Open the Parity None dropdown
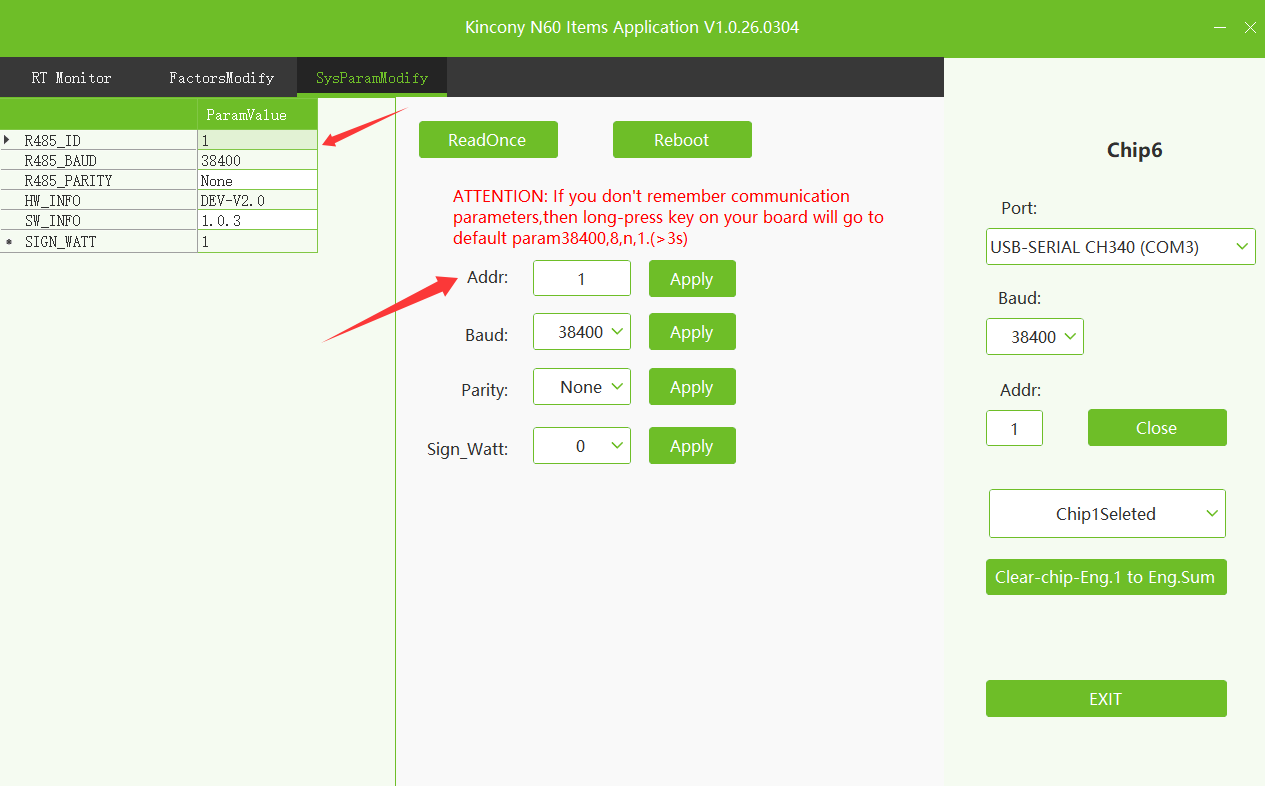The height and width of the screenshot is (786, 1265). [x=582, y=387]
